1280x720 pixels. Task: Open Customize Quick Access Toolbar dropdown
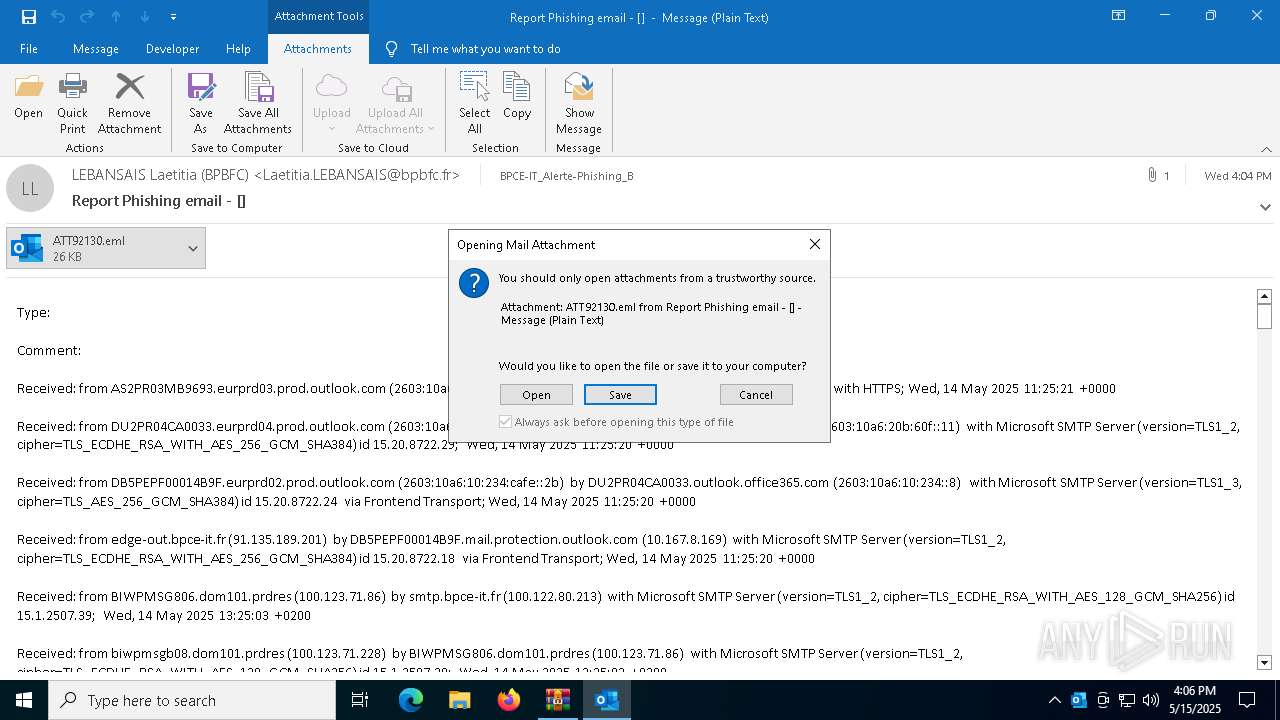(173, 17)
